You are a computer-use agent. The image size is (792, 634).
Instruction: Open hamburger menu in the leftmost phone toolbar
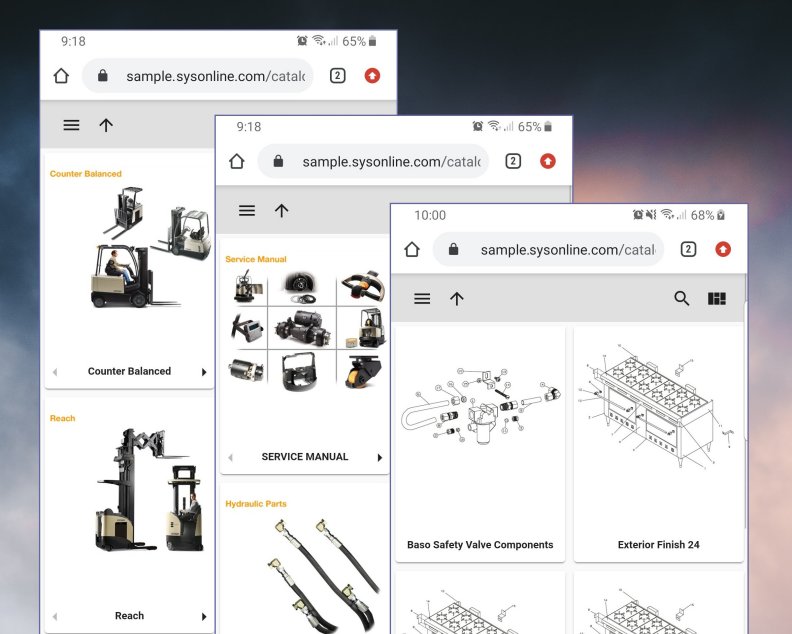(71, 125)
